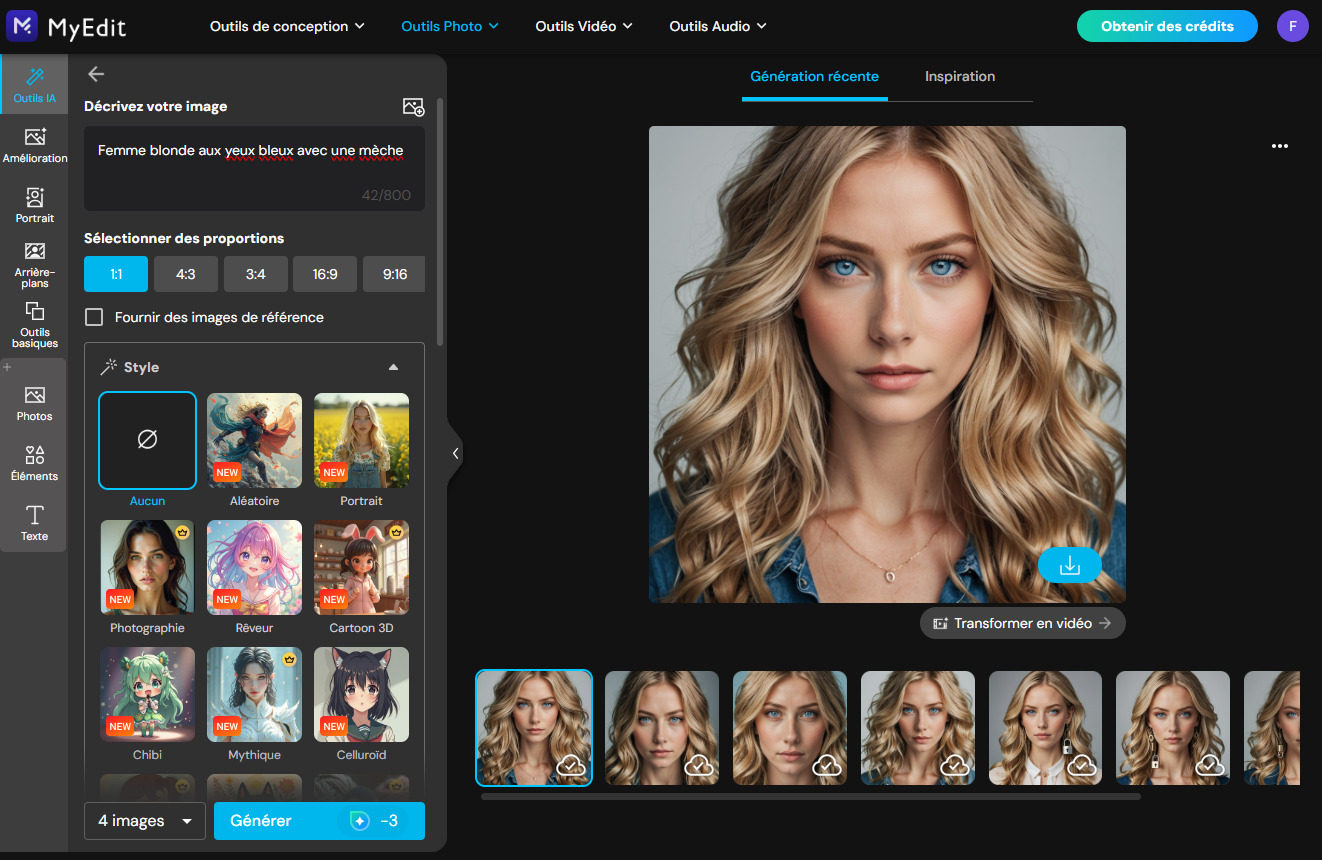Click the MyEdit logo
The image size is (1322, 860).
point(66,26)
